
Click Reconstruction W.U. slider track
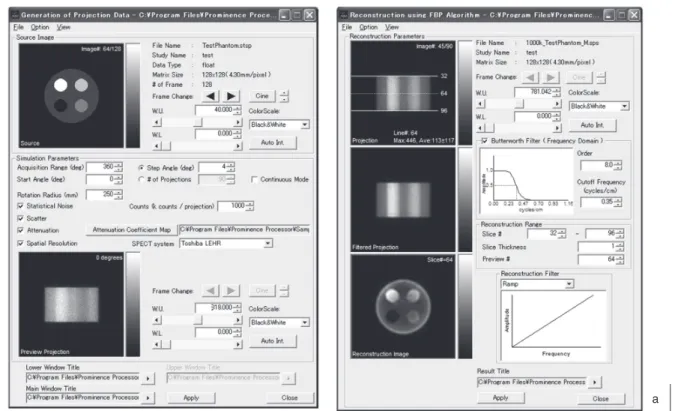(519, 104)
